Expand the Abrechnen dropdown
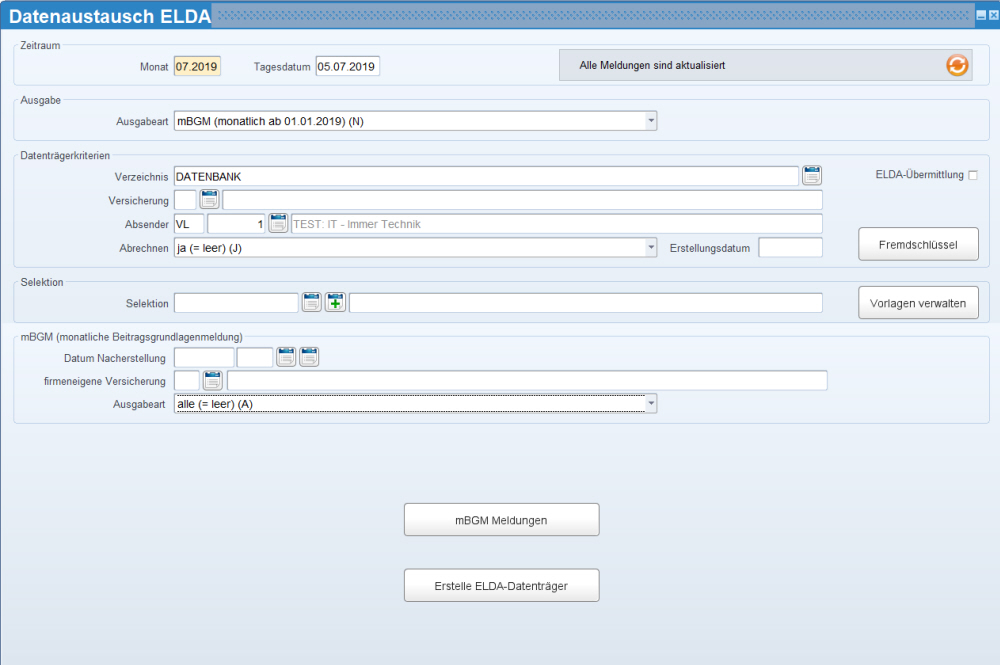The width and height of the screenshot is (1000, 665). pos(651,247)
